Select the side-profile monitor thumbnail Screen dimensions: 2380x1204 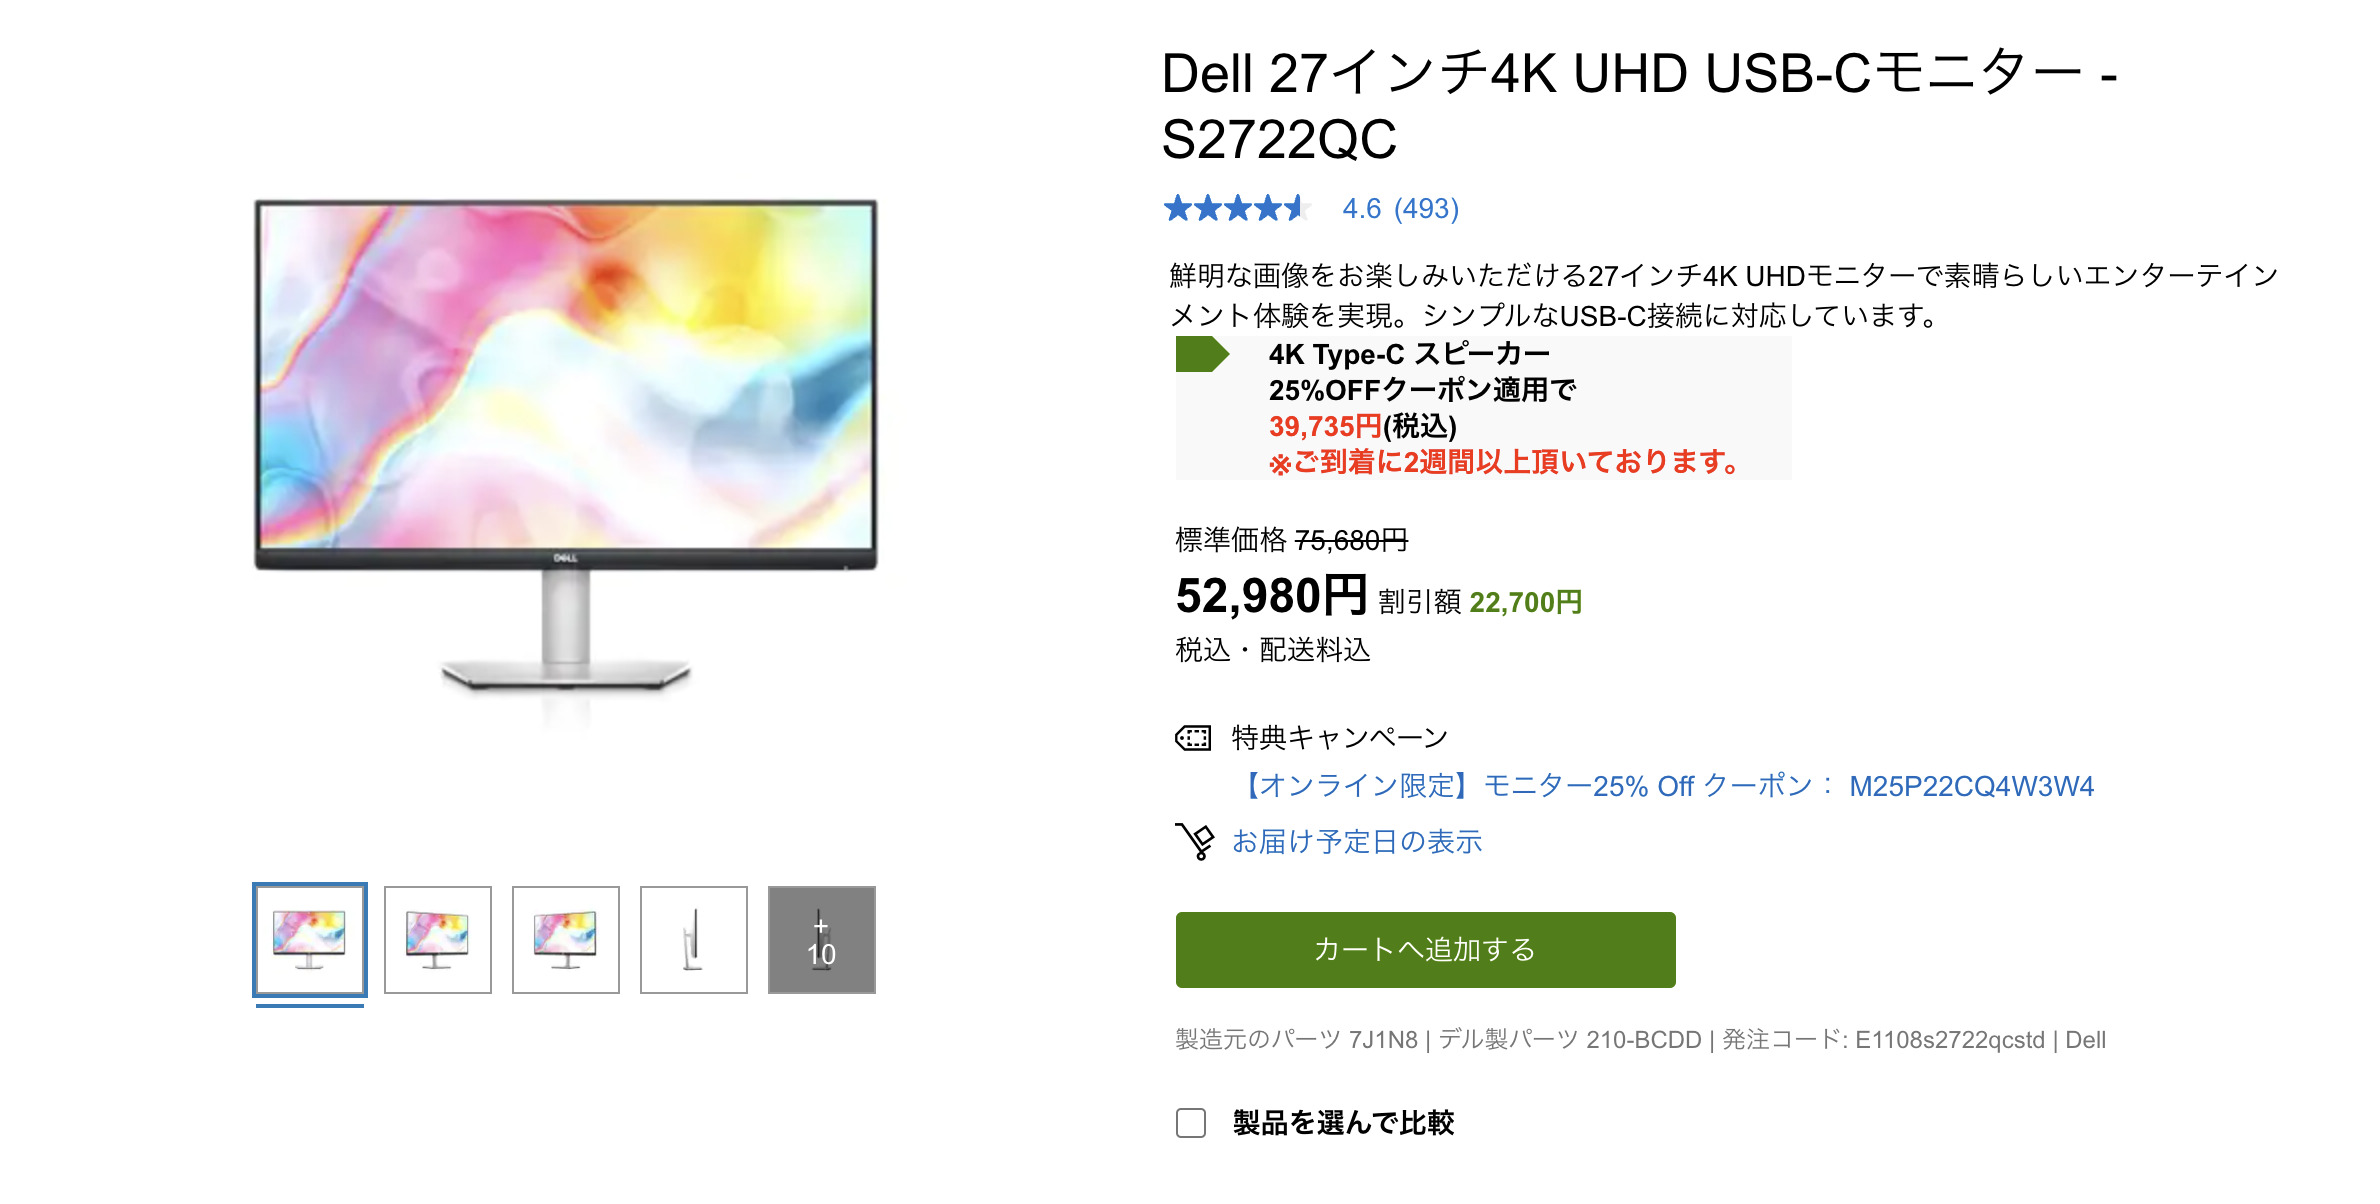pos(694,940)
